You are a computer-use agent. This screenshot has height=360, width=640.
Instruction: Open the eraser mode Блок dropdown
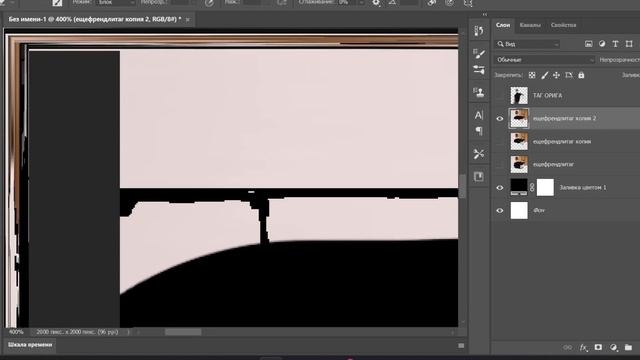coord(116,2)
